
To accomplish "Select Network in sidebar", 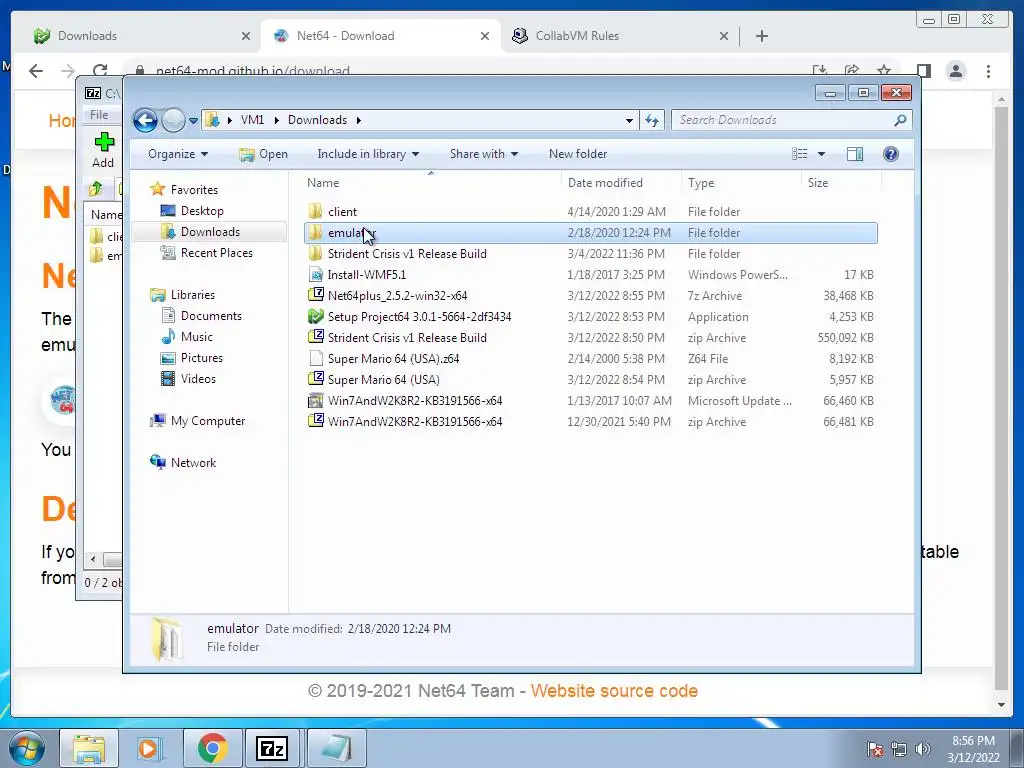I will coord(193,463).
